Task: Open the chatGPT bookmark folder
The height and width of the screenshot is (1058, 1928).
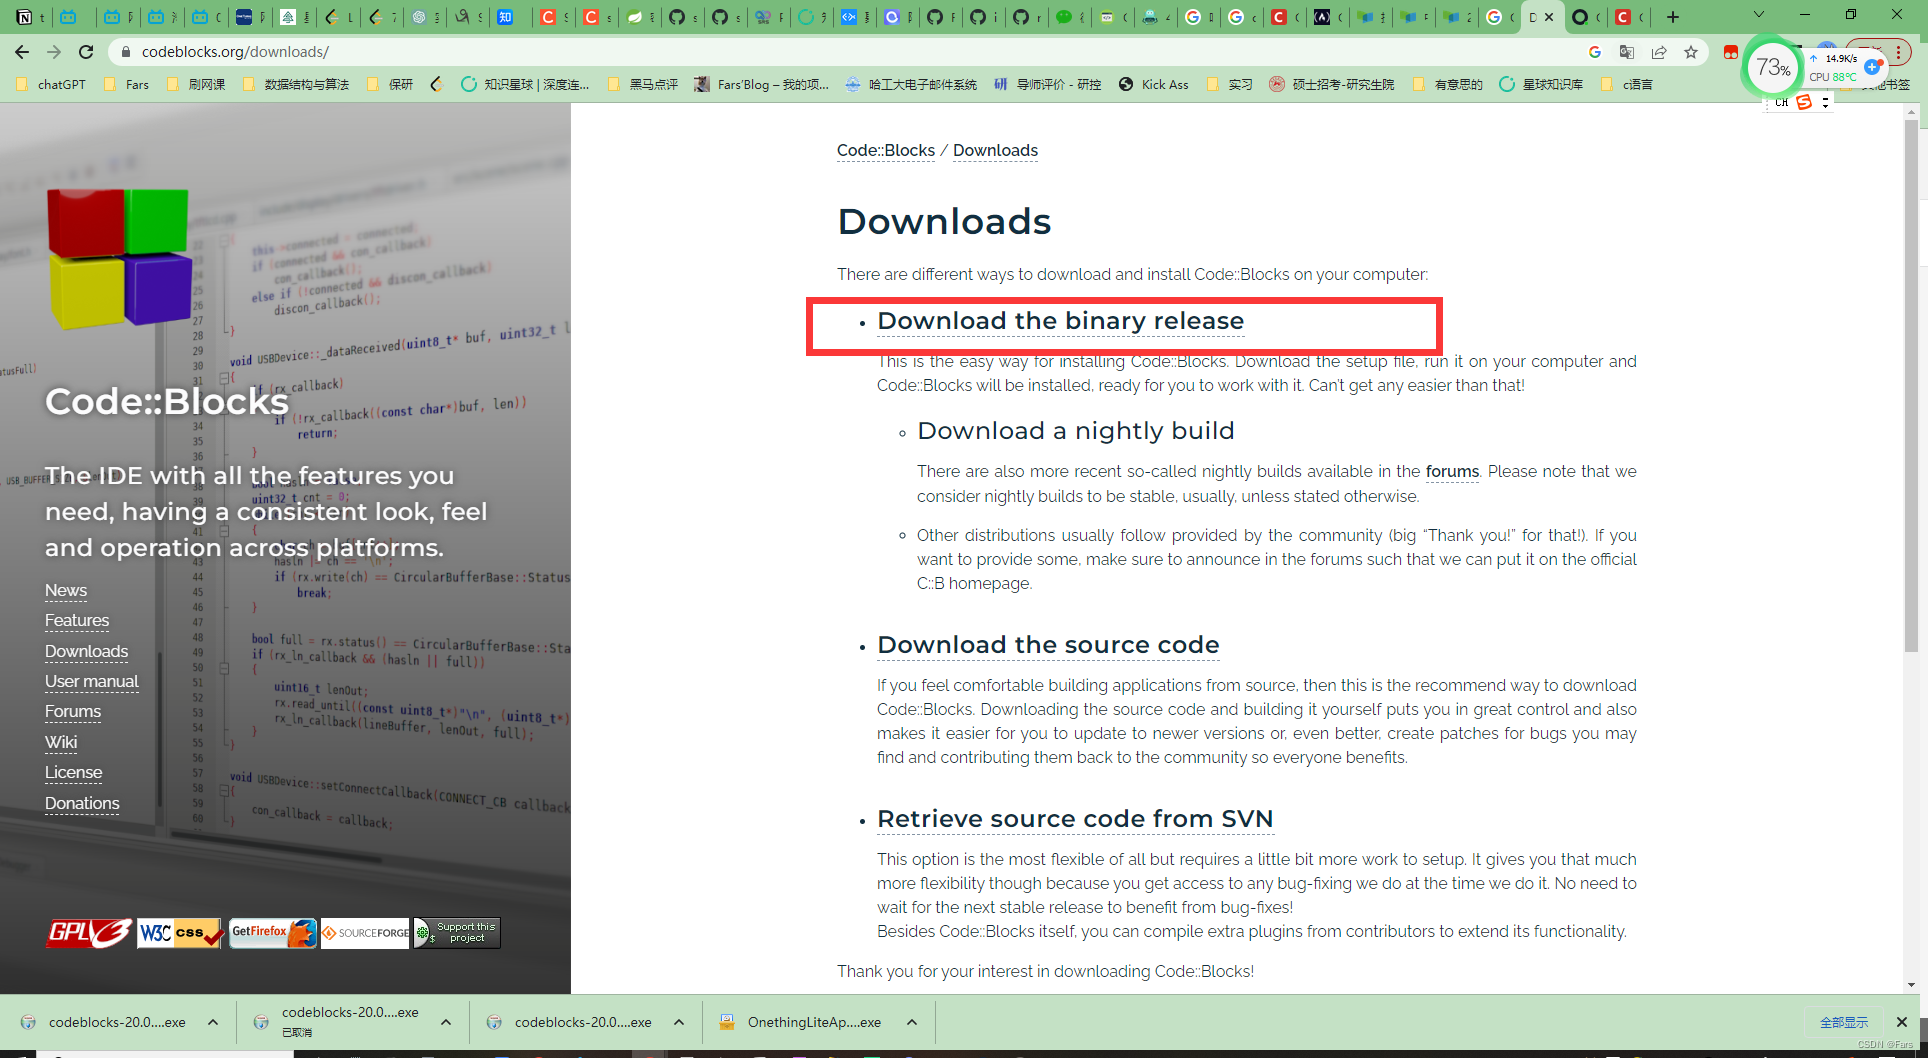Action: tap(51, 84)
